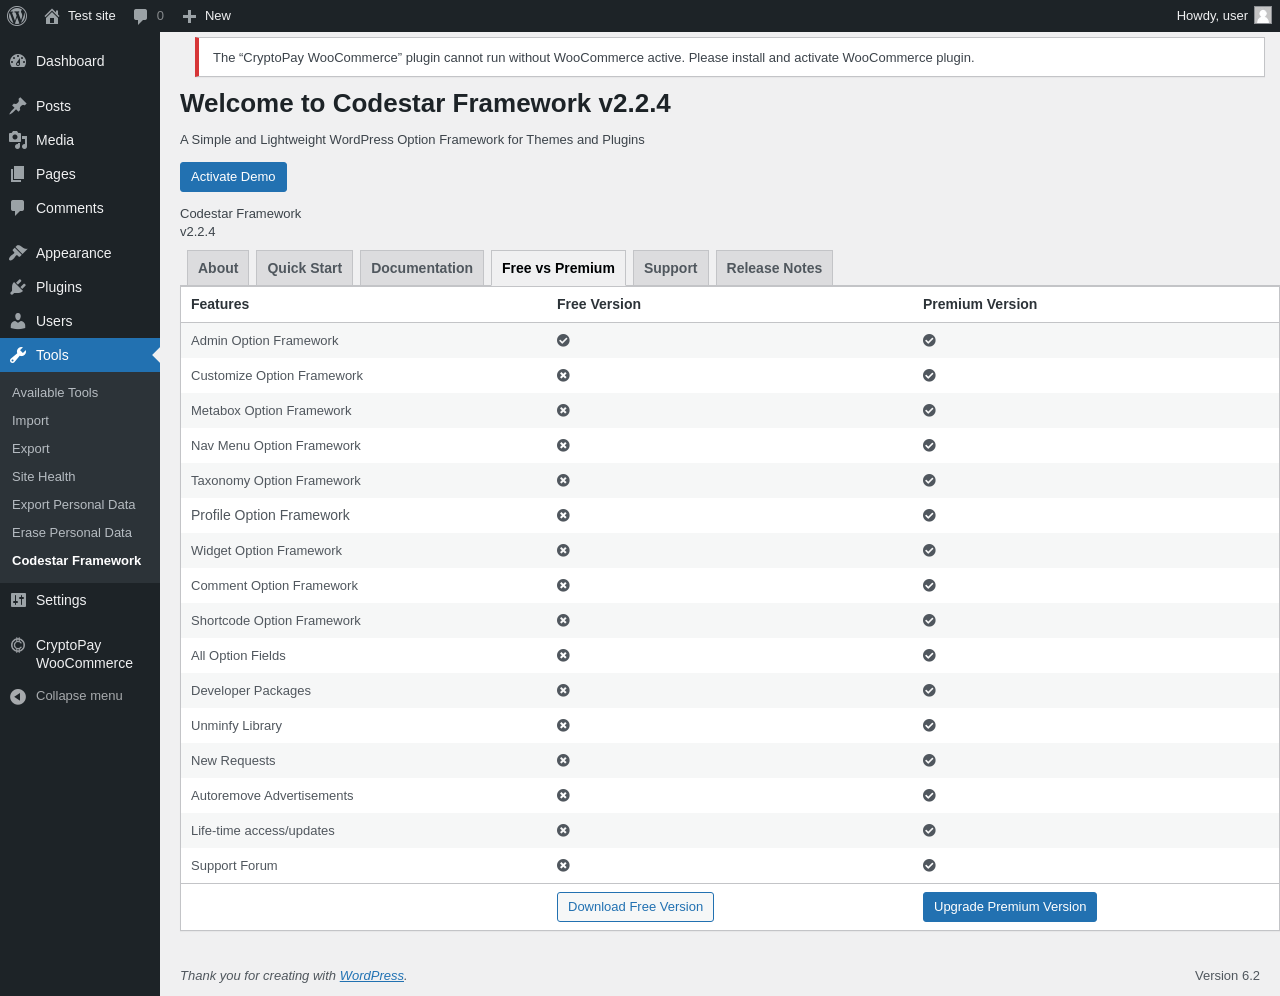This screenshot has height=996, width=1280.
Task: Click the Activate Demo button
Action: pos(233,177)
